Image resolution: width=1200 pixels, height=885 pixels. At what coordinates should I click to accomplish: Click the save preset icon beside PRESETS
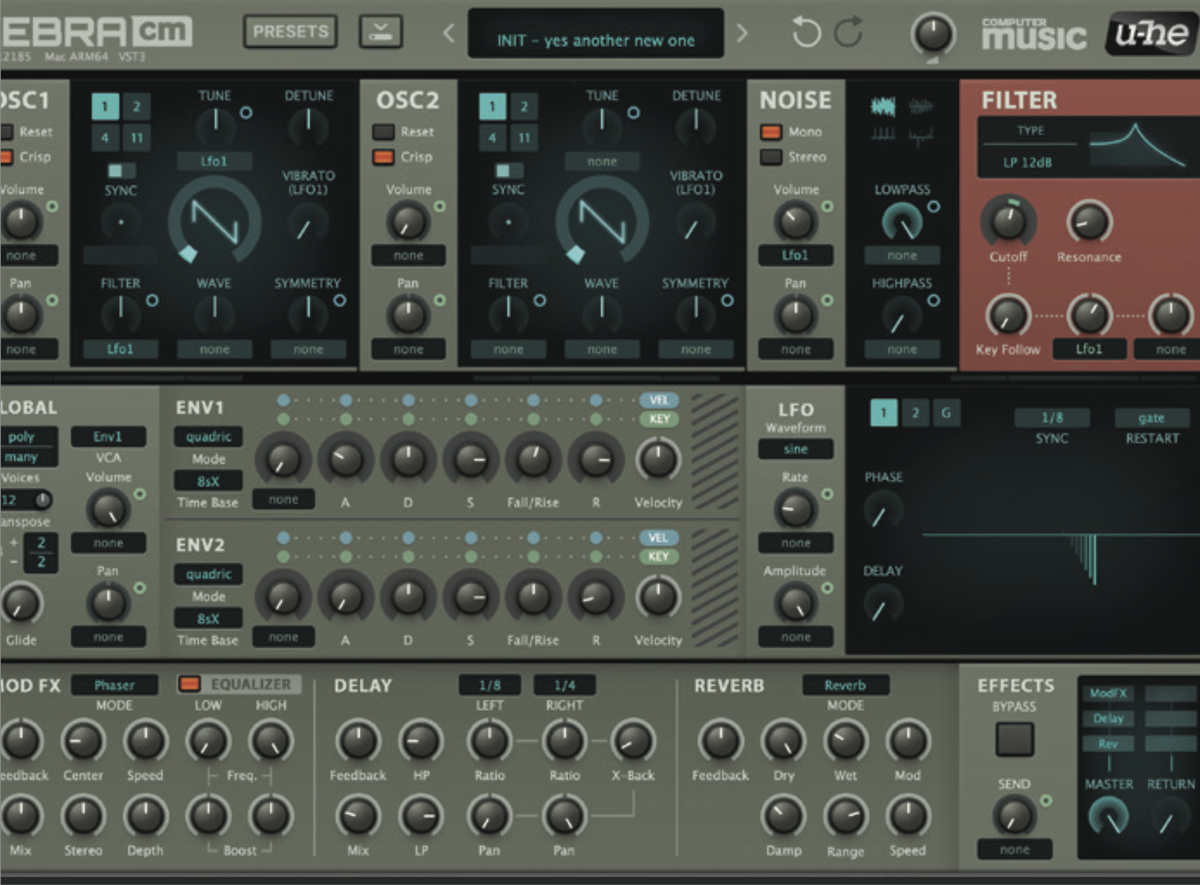click(x=381, y=32)
